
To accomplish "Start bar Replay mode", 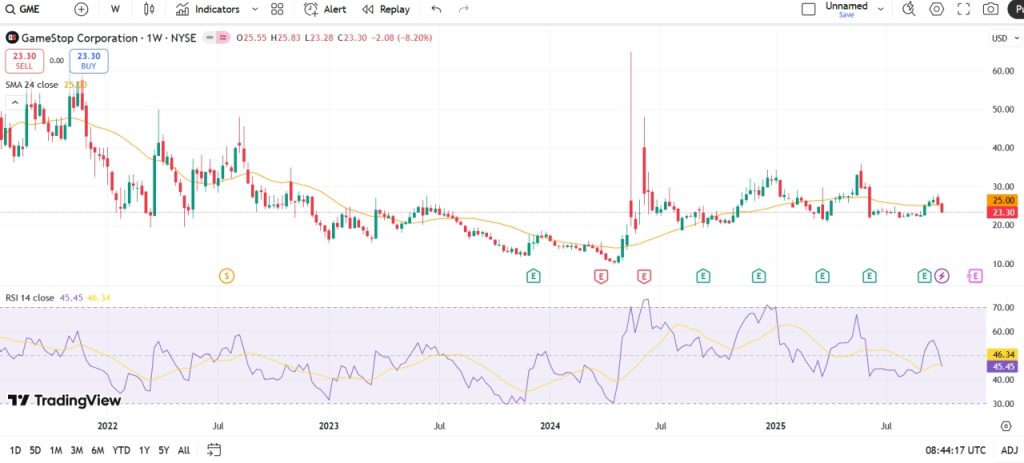I will pos(386,9).
